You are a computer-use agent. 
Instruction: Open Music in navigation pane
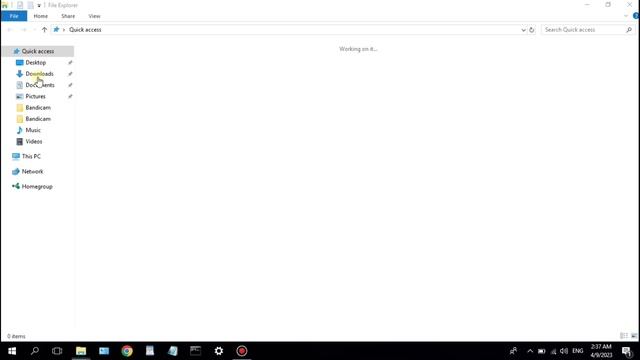33,130
